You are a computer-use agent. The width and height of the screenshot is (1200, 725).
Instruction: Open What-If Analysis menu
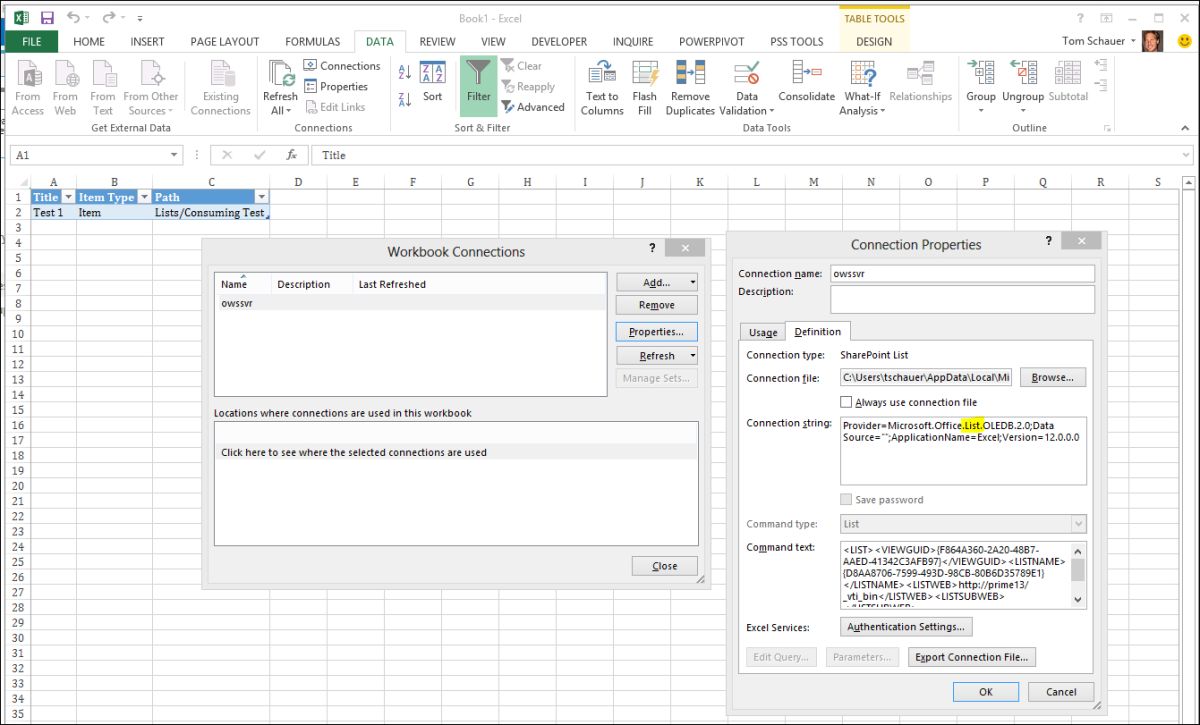[862, 88]
